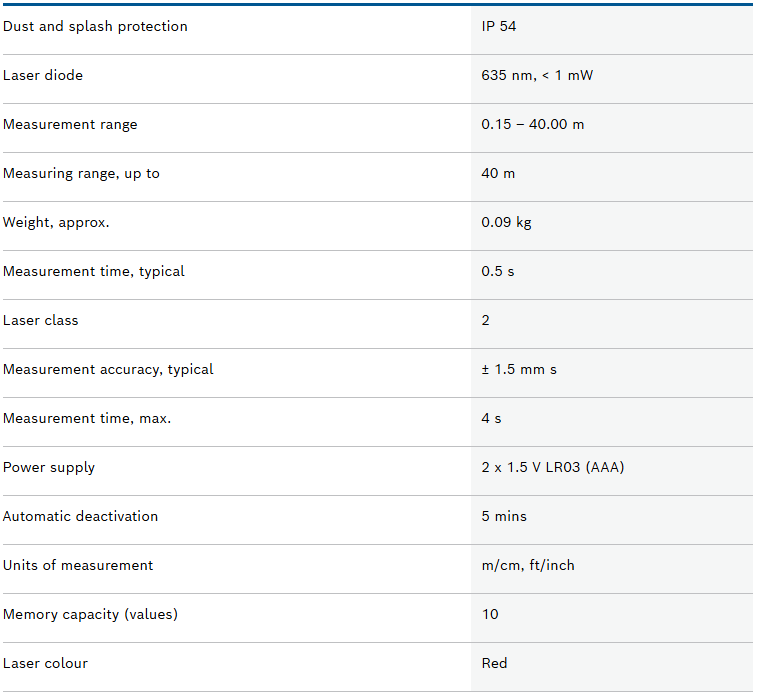
Task: Click the "Units of measurement" label
Action: [78, 566]
